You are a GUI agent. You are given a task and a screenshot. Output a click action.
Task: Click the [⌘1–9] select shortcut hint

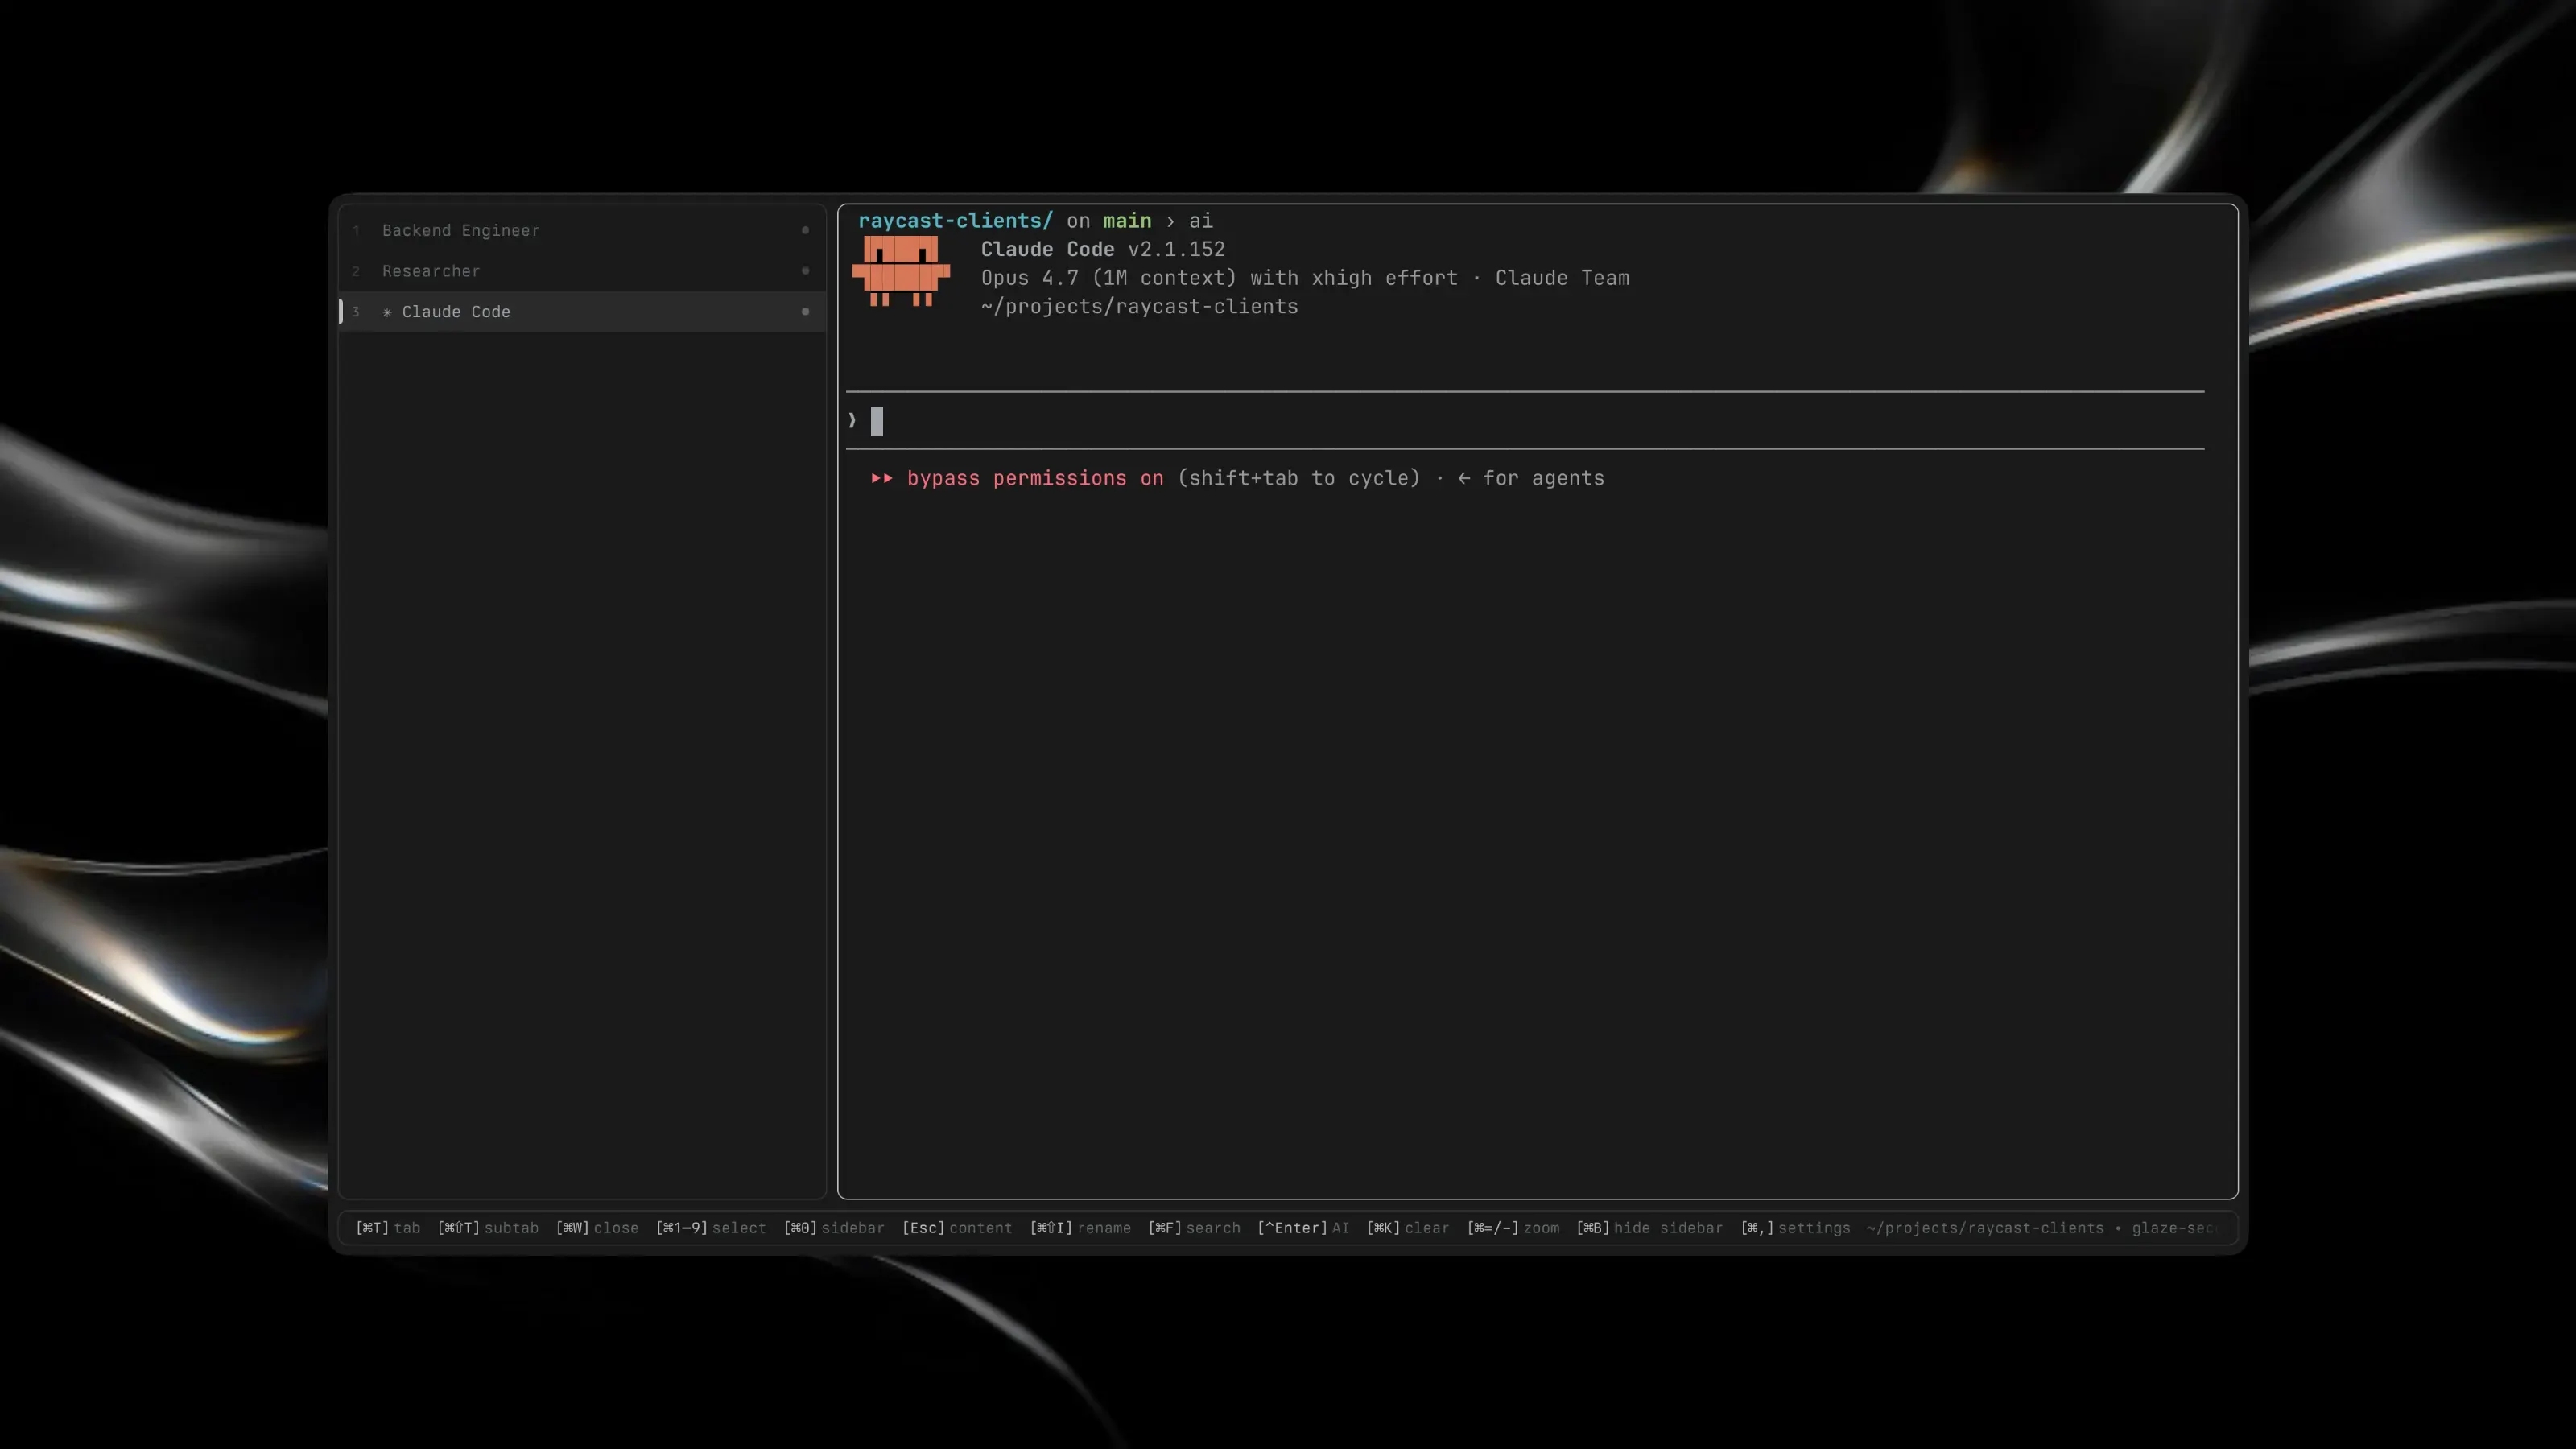[711, 1228]
